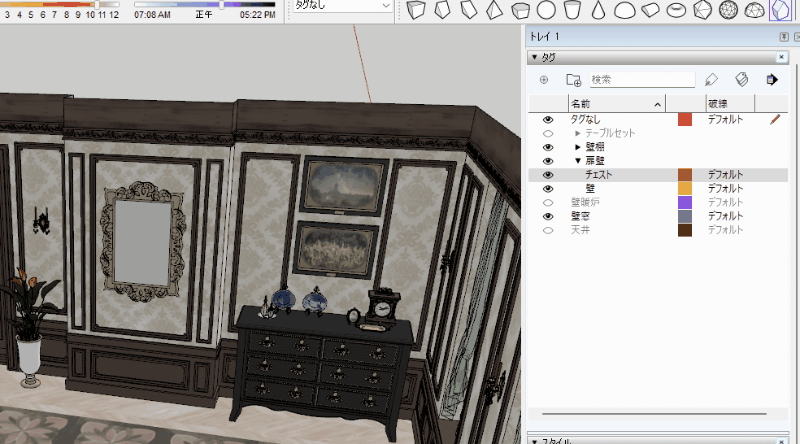
Task: Expand the テーブルセット folder
Action: (x=578, y=133)
